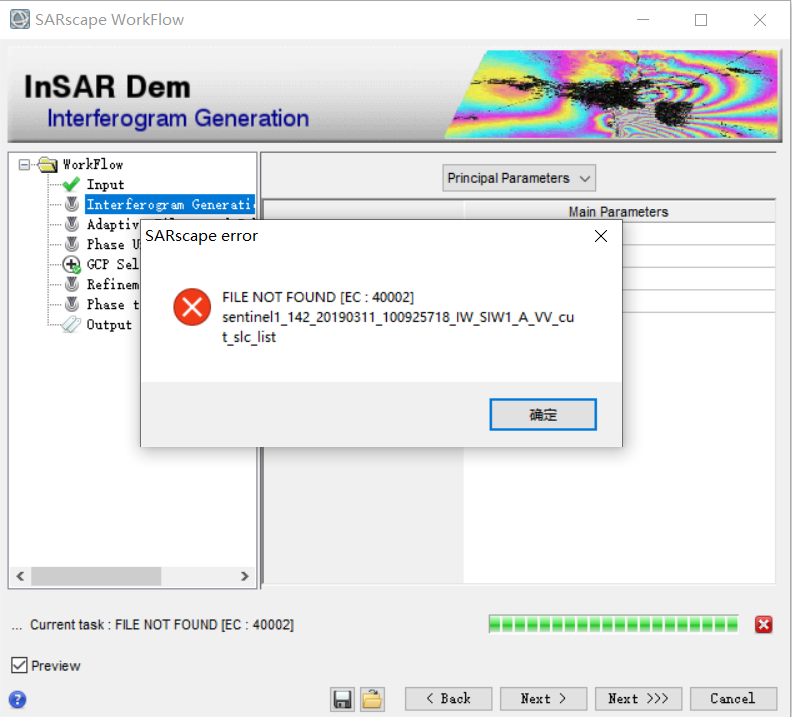Click the Output step tag icon
The width and height of the screenshot is (792, 717).
point(71,324)
